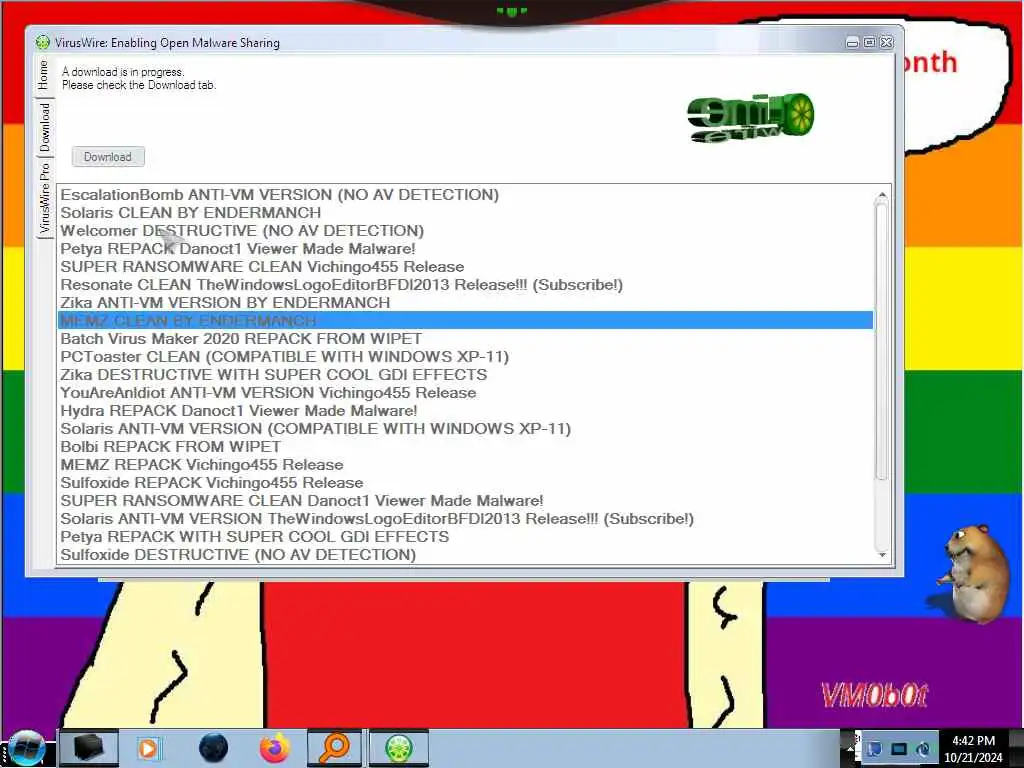Select Batch Virus Maker 2020 REPACK entry
Image resolution: width=1024 pixels, height=768 pixels.
coord(466,338)
